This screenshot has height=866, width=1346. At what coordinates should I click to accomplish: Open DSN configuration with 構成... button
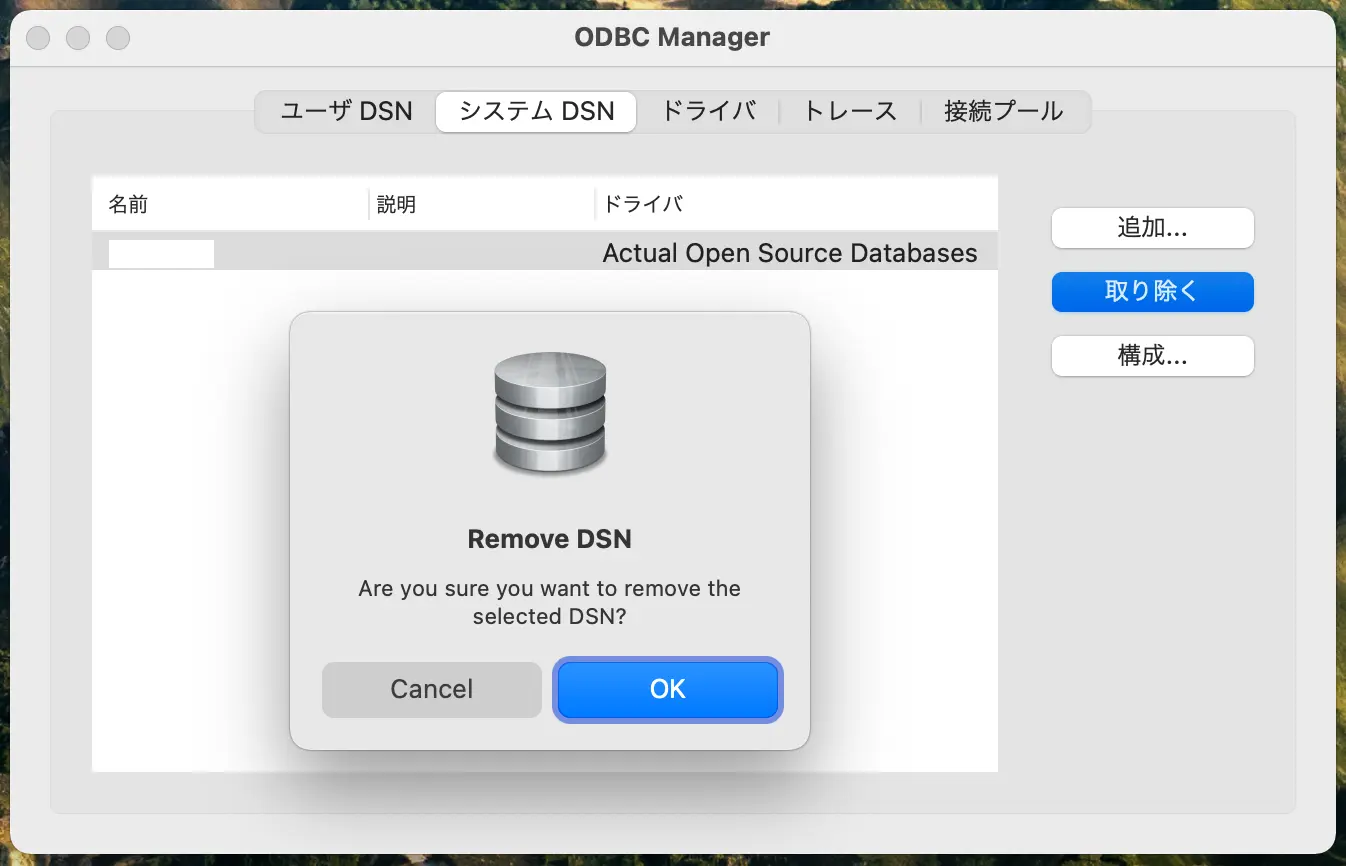click(1152, 356)
